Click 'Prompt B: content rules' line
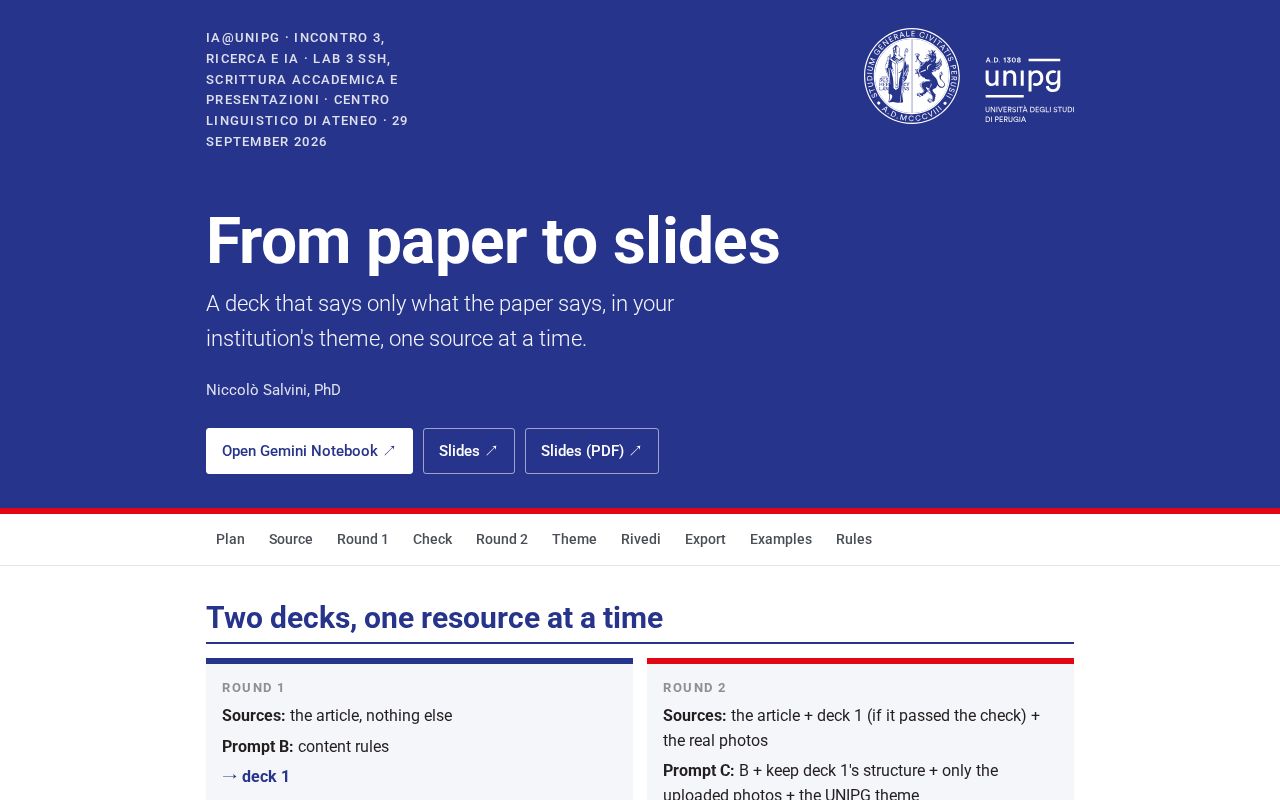The image size is (1280, 800). 305,747
